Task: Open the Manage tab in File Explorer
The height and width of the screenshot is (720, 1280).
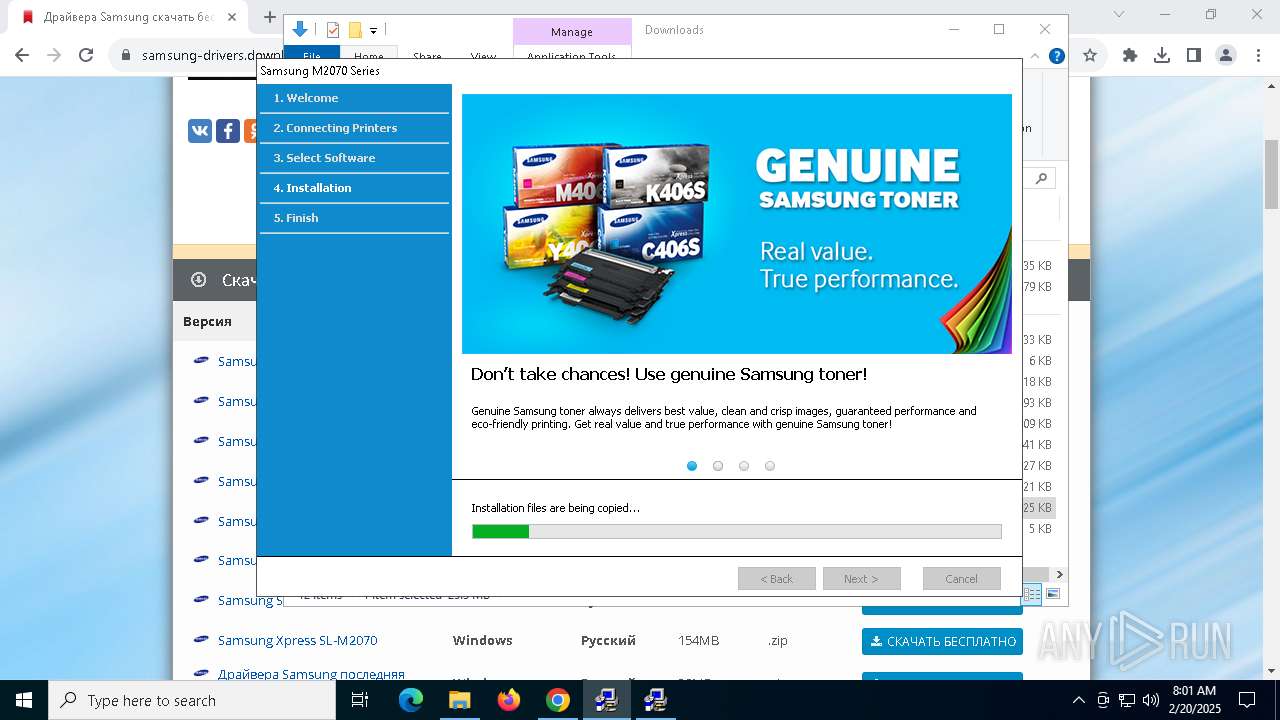Action: [572, 32]
